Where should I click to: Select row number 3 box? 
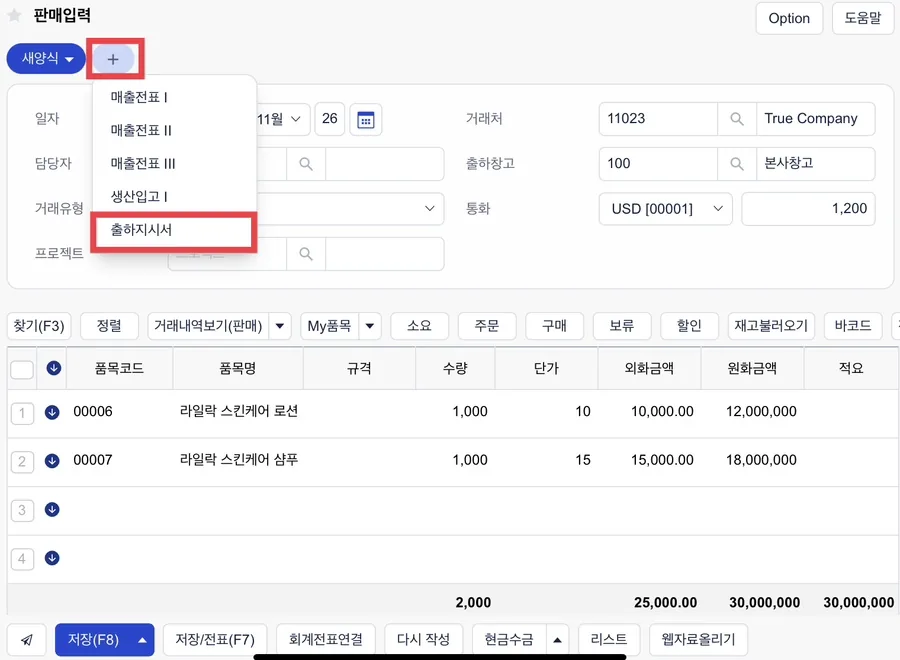pos(22,510)
